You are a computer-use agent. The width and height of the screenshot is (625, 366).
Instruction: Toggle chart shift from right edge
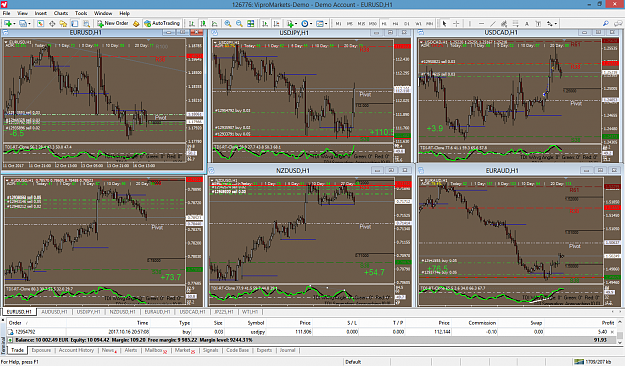(276, 24)
